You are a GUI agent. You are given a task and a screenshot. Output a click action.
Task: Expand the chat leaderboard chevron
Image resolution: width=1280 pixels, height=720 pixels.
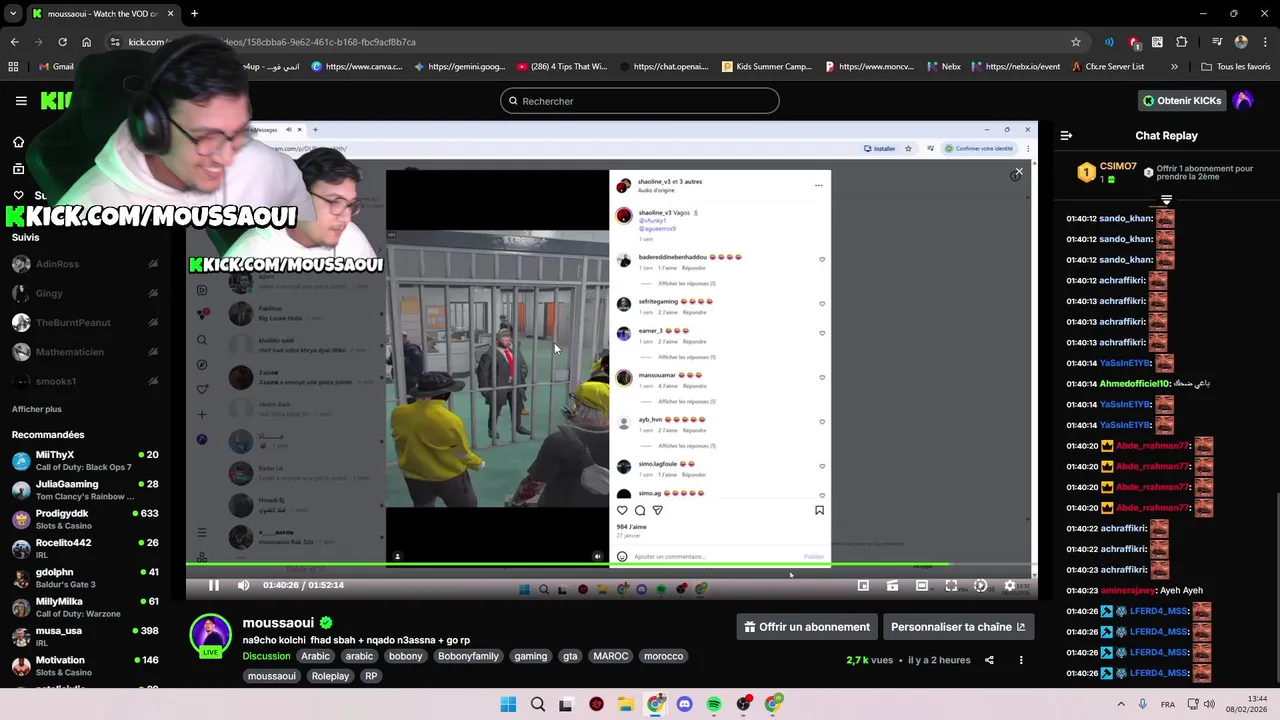point(1166,200)
